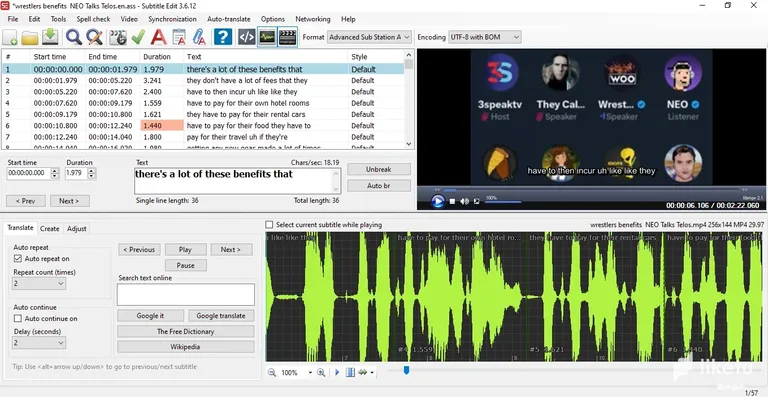Stop video playback with the square button
The image size is (768, 397).
[x=453, y=201]
